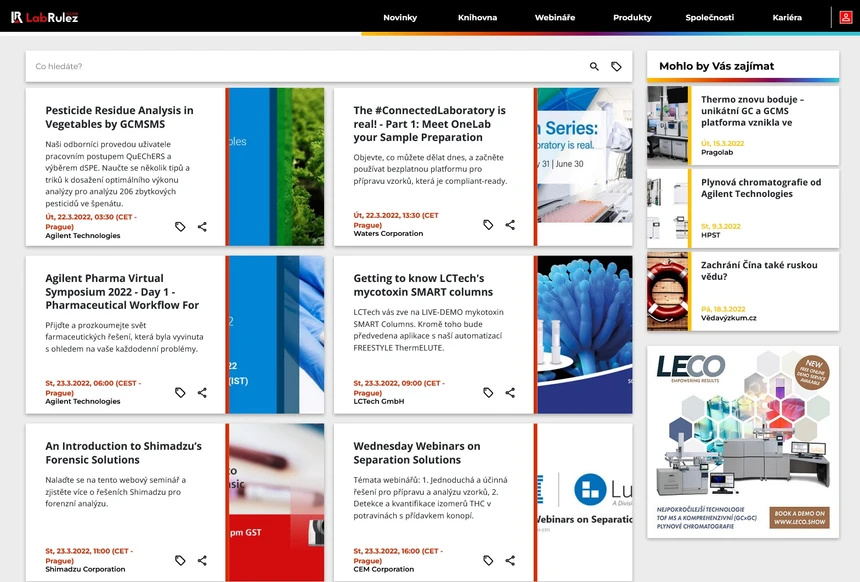860x582 pixels.
Task: Click the share icon on the Shimadzu Forensic Solutions card
Action: (x=202, y=560)
